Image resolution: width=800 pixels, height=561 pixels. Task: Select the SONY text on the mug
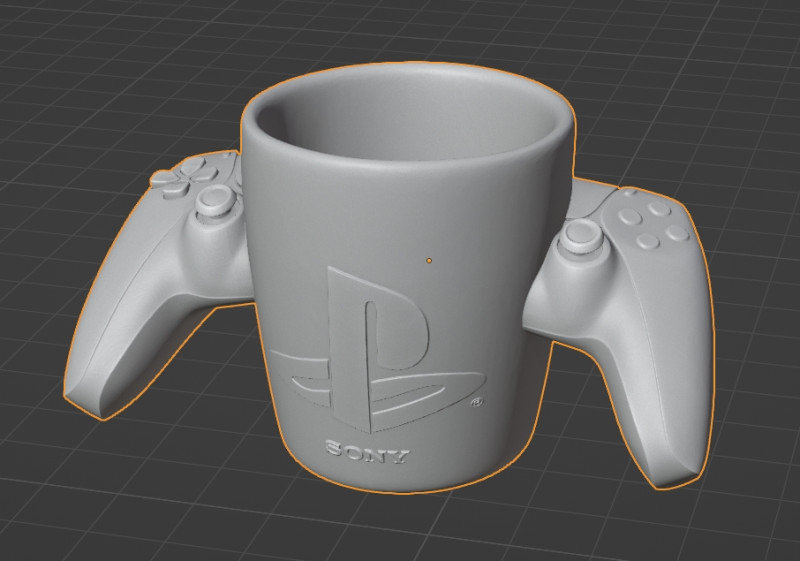(x=367, y=454)
